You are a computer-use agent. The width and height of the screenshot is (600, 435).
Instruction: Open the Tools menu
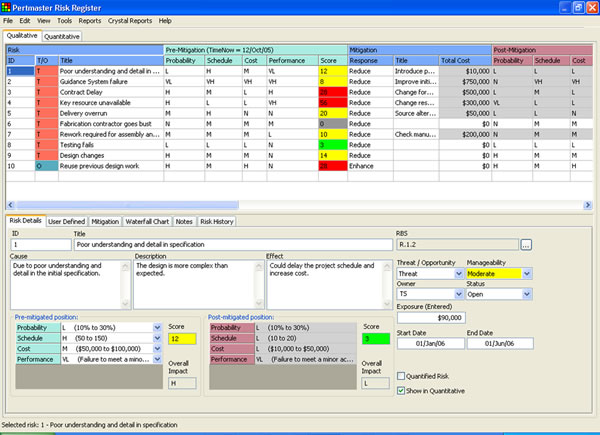click(64, 20)
